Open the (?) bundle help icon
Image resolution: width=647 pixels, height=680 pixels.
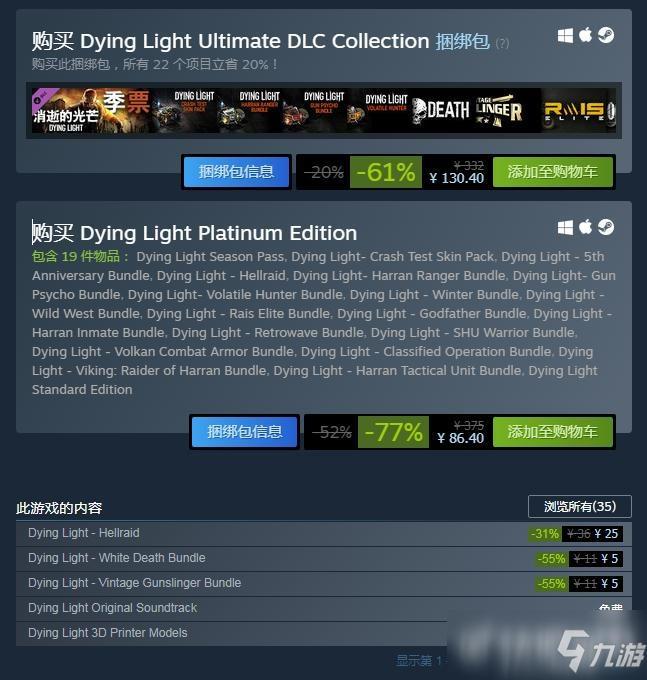(x=502, y=43)
